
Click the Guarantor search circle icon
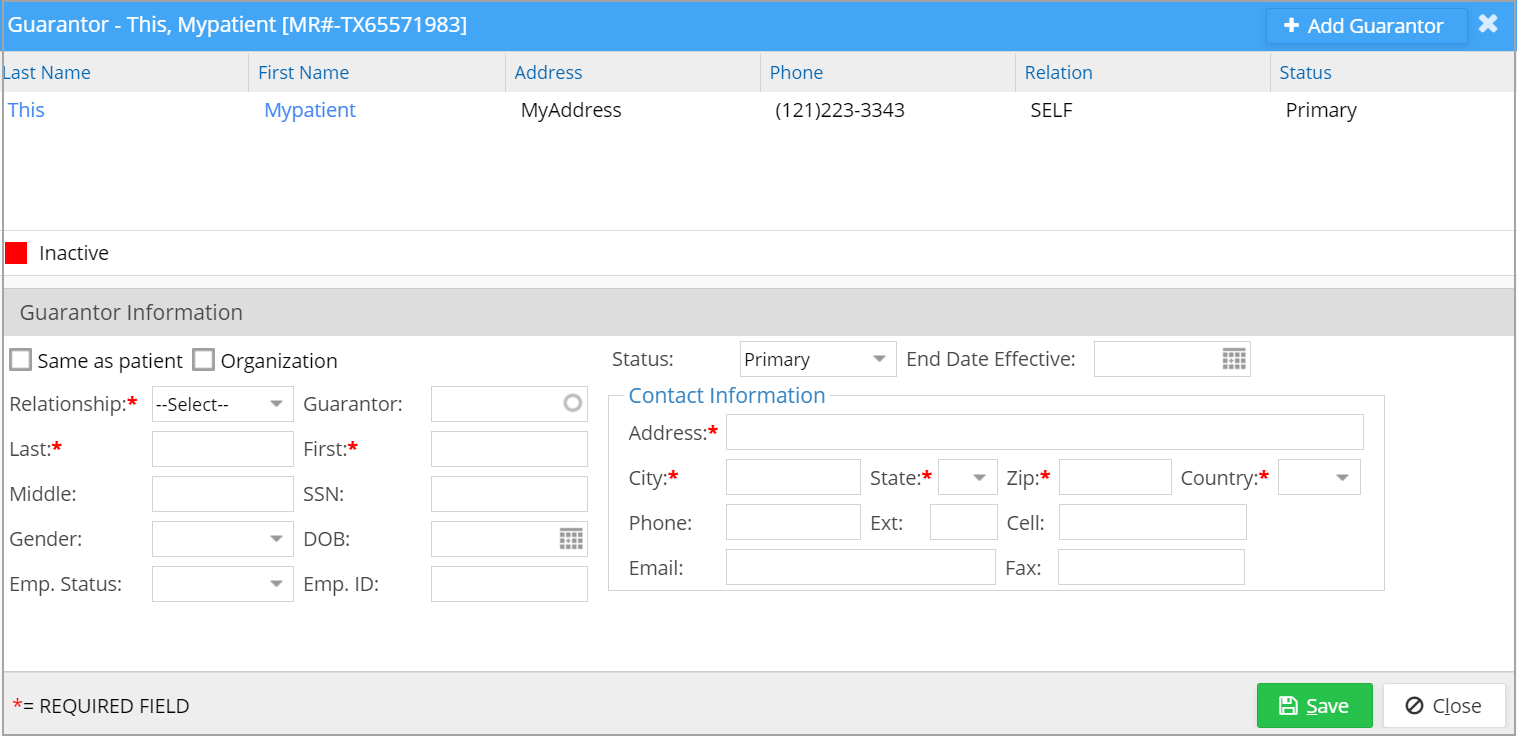572,404
